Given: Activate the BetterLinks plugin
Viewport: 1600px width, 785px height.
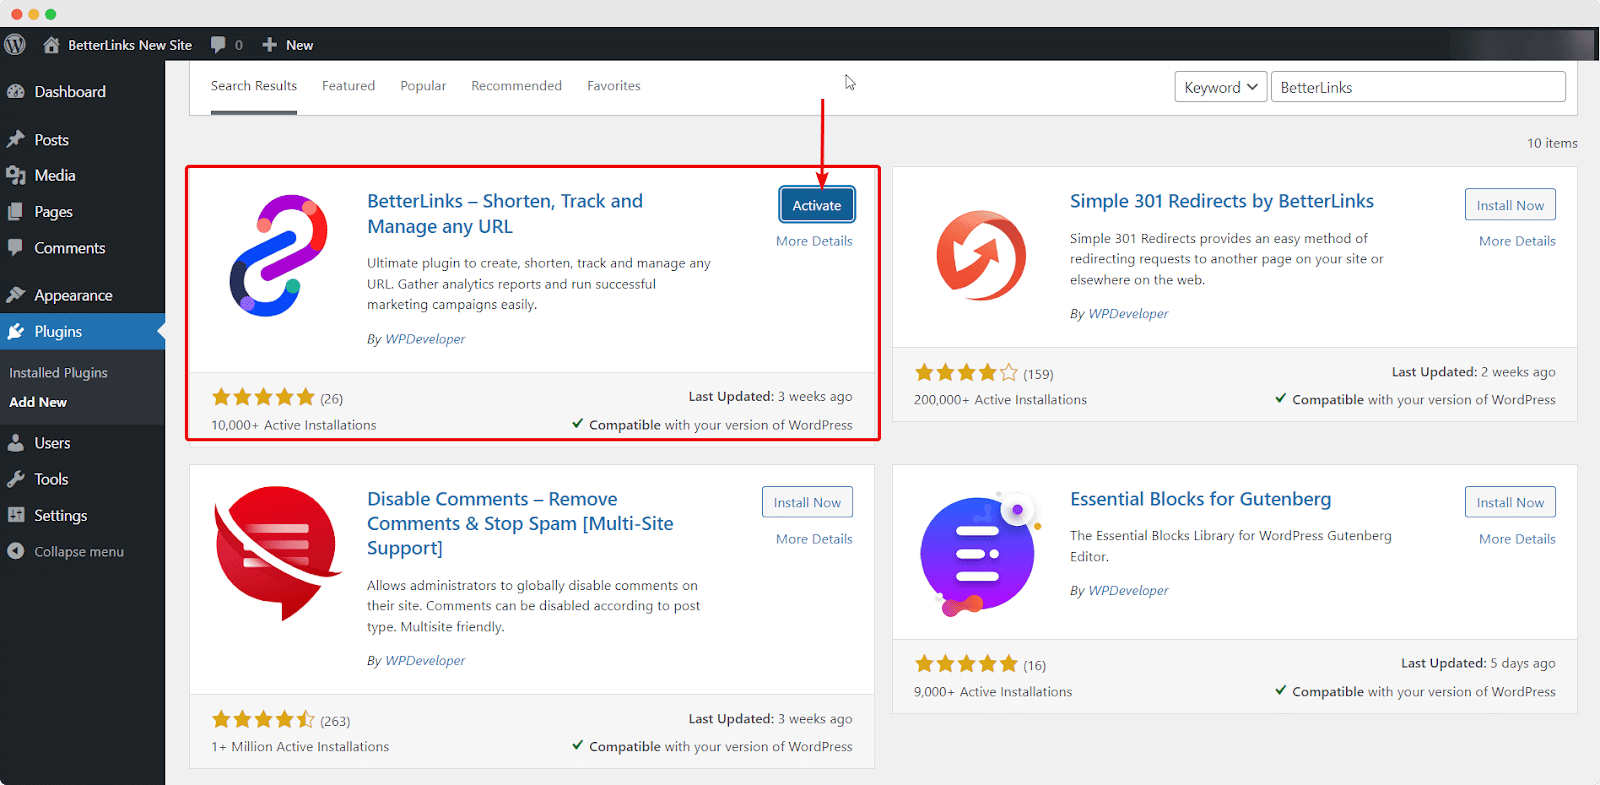Looking at the screenshot, I should click(x=817, y=205).
